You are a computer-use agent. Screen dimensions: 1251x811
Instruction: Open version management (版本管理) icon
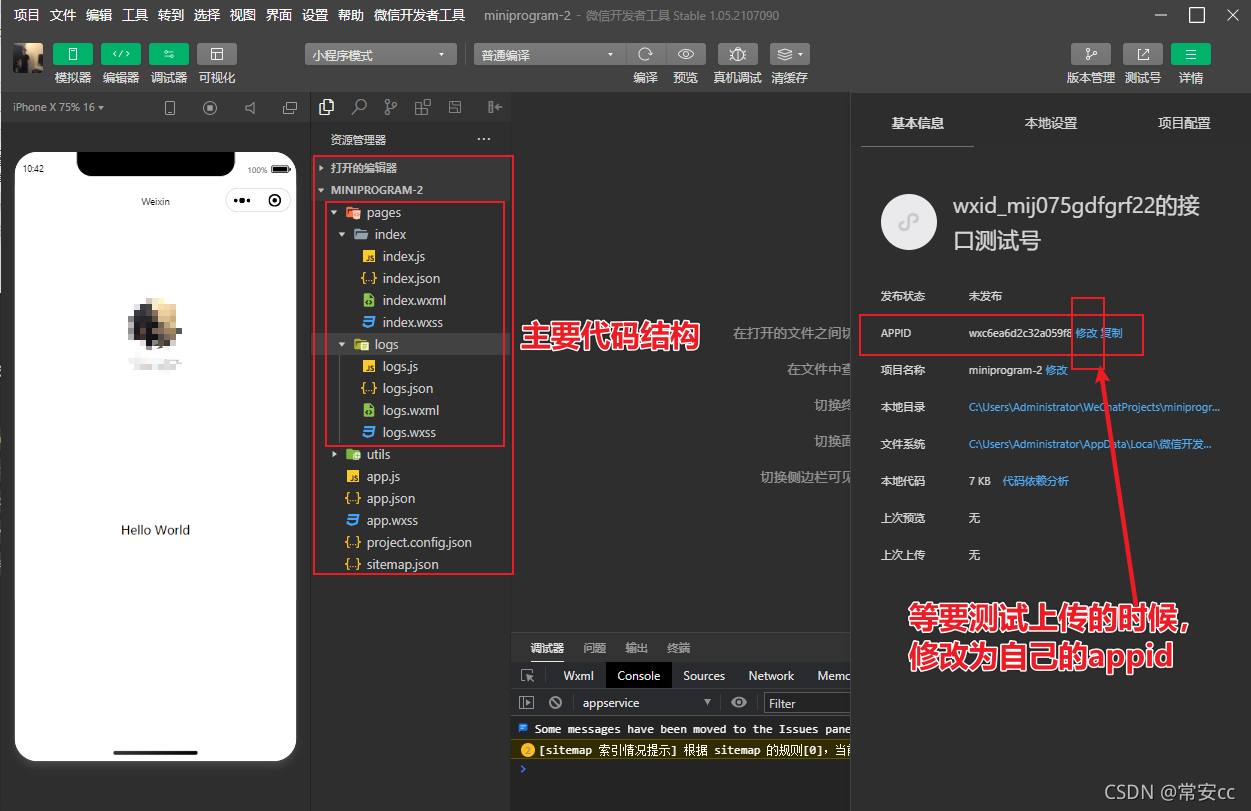(1091, 54)
